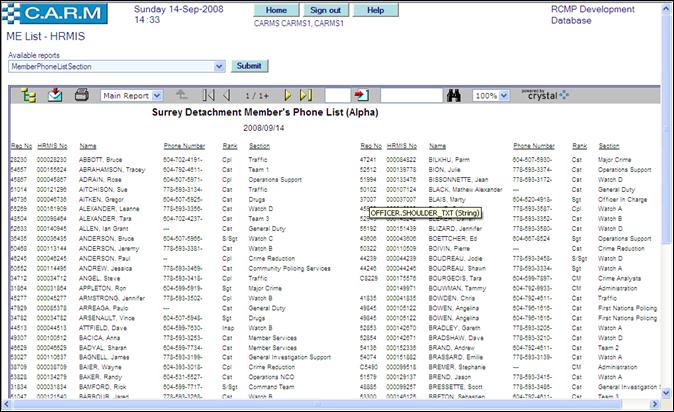The height and width of the screenshot is (412, 674).
Task: Advance to the next page
Action: [x=288, y=95]
